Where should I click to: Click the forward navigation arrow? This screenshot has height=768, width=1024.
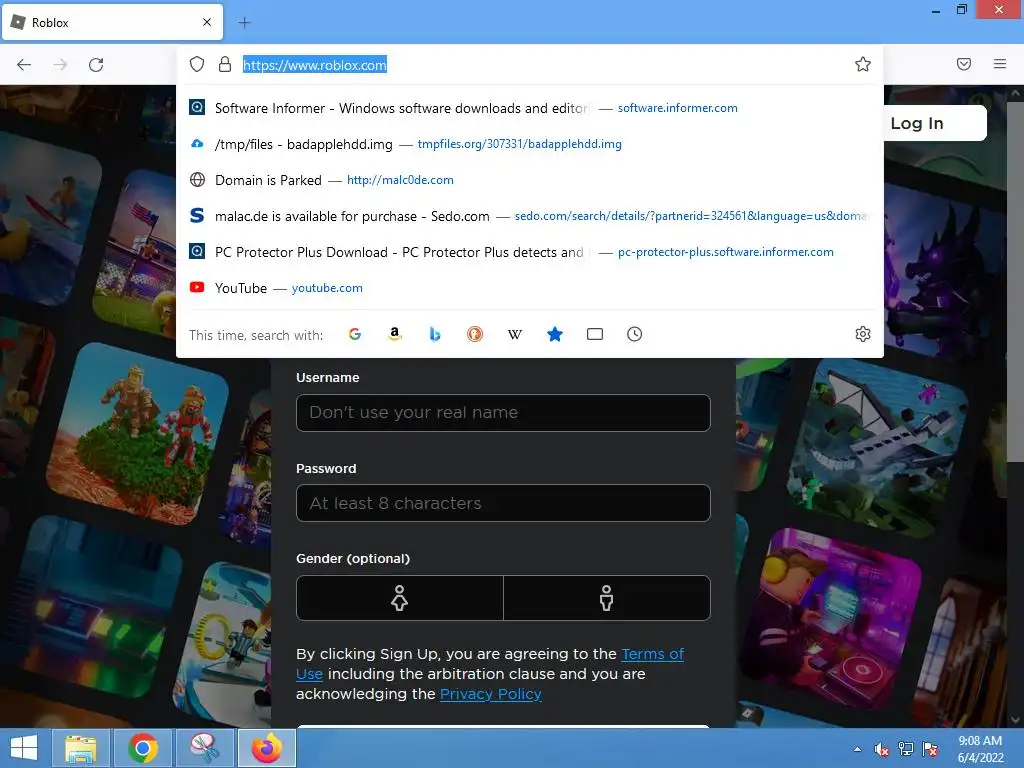tap(60, 65)
